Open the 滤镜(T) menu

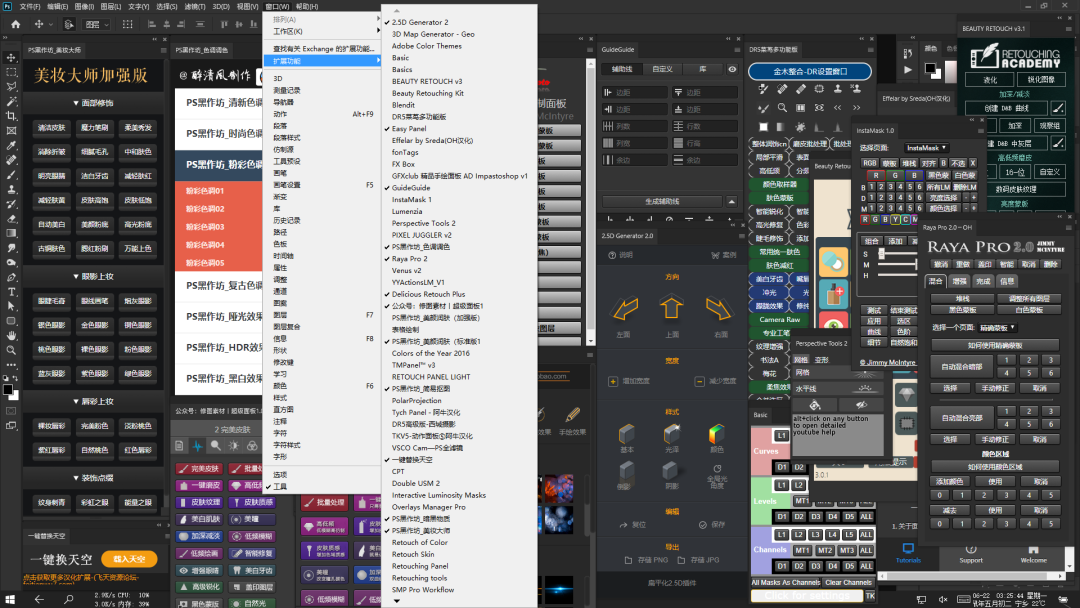point(195,6)
